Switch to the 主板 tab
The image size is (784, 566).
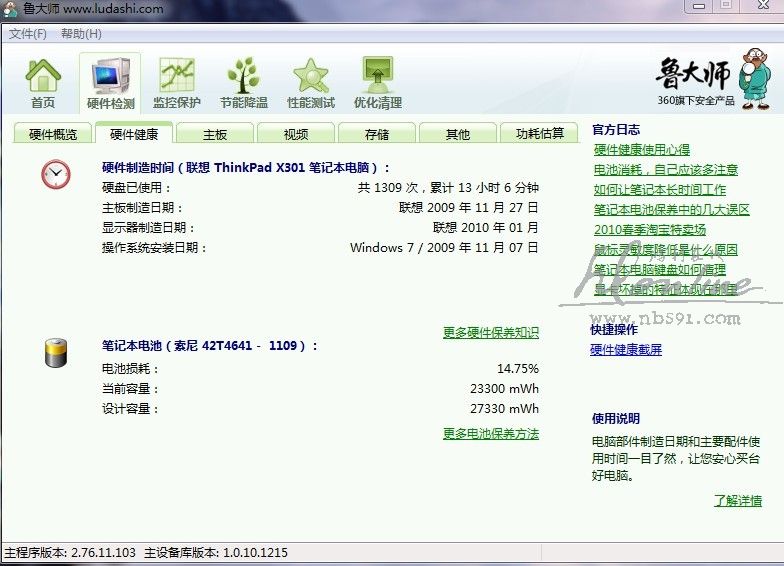pos(215,134)
